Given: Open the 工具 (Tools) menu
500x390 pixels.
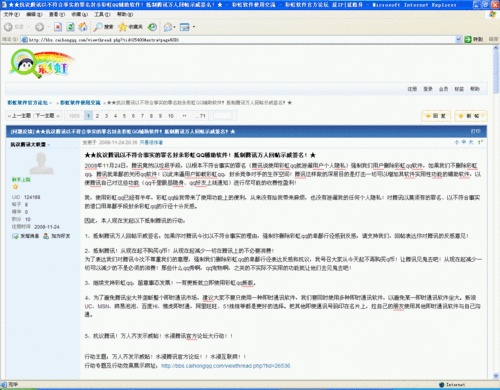Looking at the screenshot, I should point(102,14).
